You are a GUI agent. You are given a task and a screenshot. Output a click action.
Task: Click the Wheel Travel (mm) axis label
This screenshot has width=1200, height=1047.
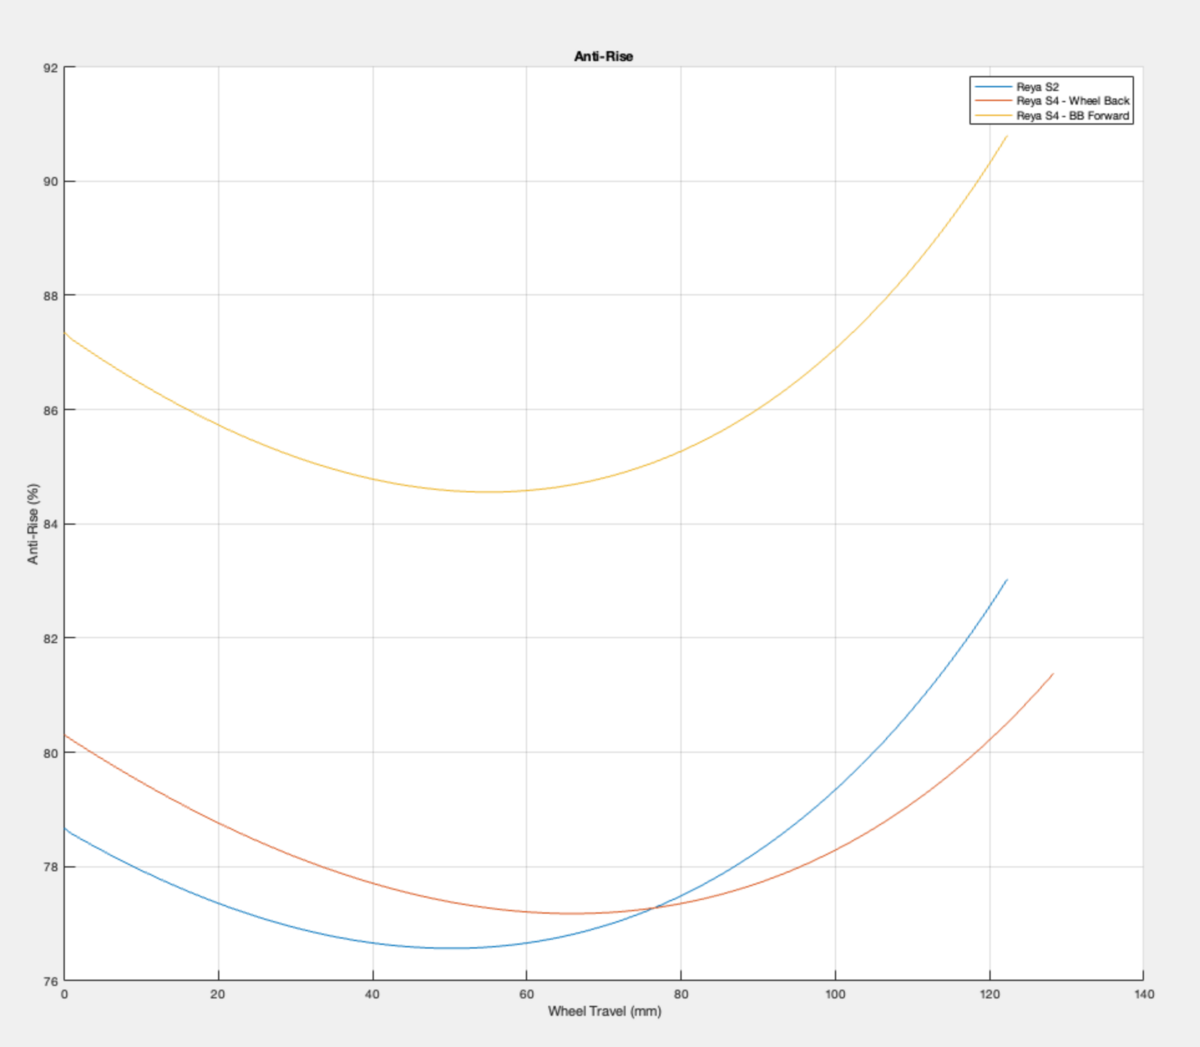tap(604, 1011)
